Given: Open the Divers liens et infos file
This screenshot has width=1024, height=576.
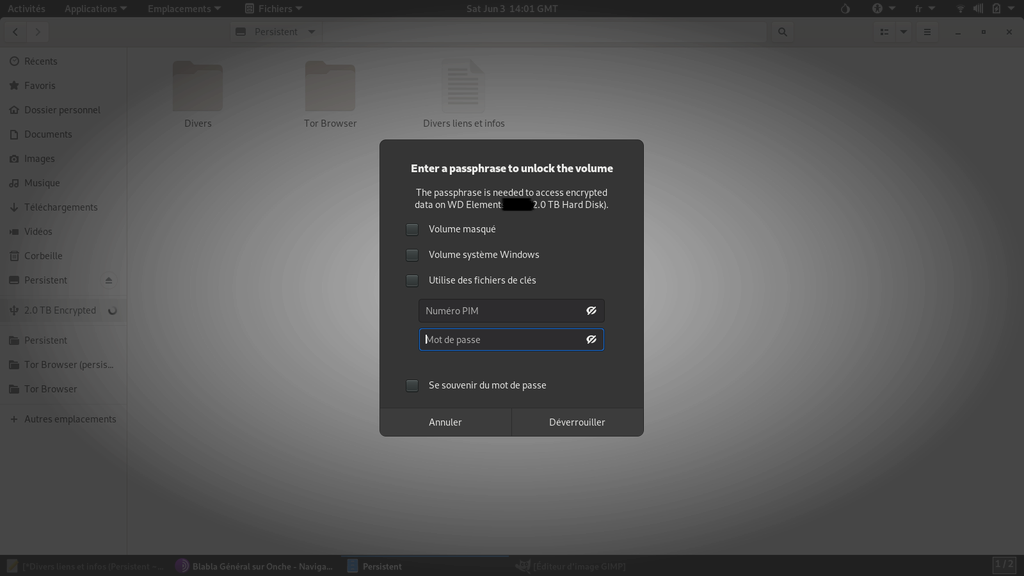Looking at the screenshot, I should [463, 88].
